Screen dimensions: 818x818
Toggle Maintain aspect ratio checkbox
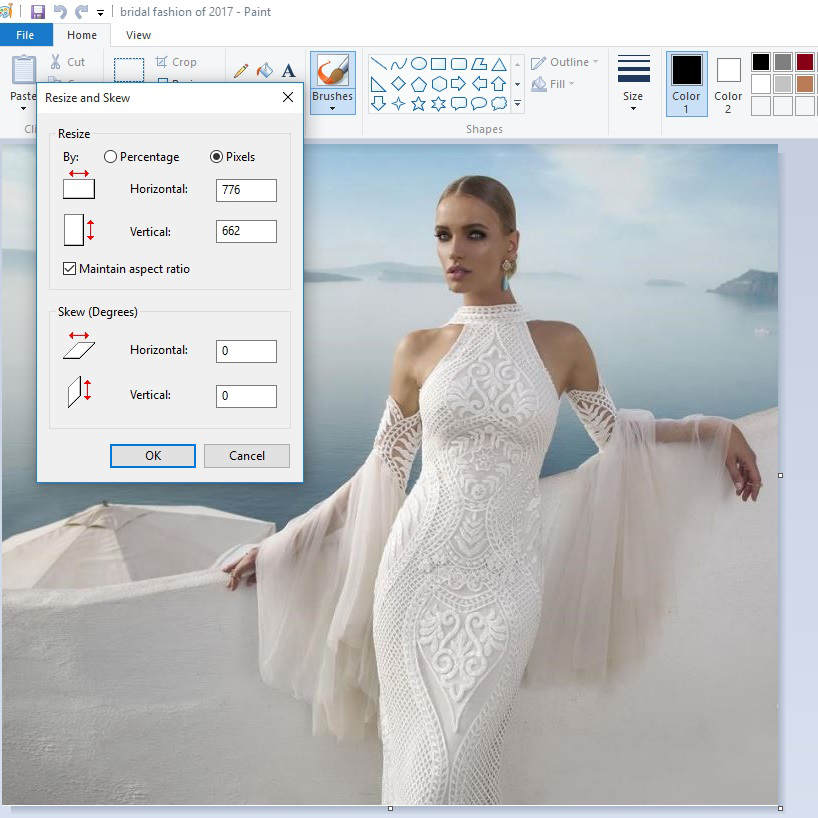tap(69, 269)
